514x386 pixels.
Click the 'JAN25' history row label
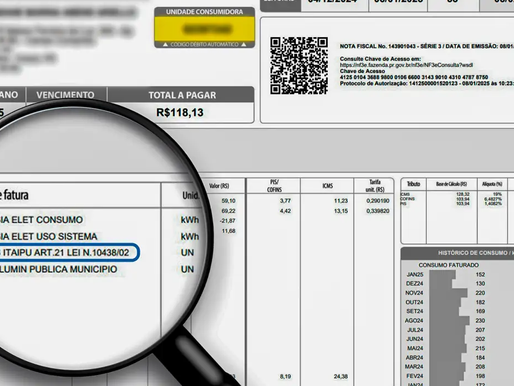[415, 275]
